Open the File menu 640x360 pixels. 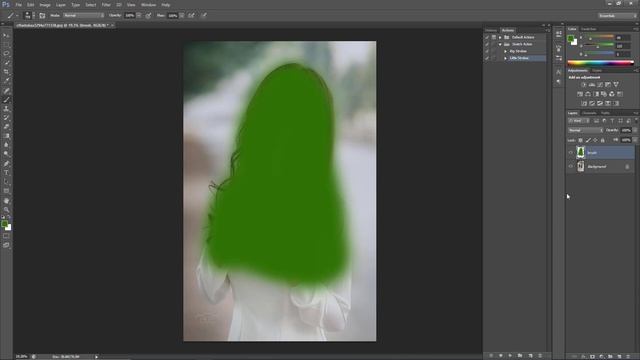[x=18, y=5]
